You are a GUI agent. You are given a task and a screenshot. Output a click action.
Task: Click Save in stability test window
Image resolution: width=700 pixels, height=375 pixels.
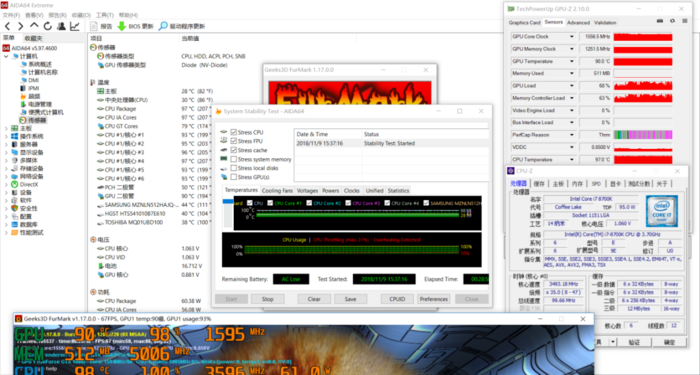point(350,299)
